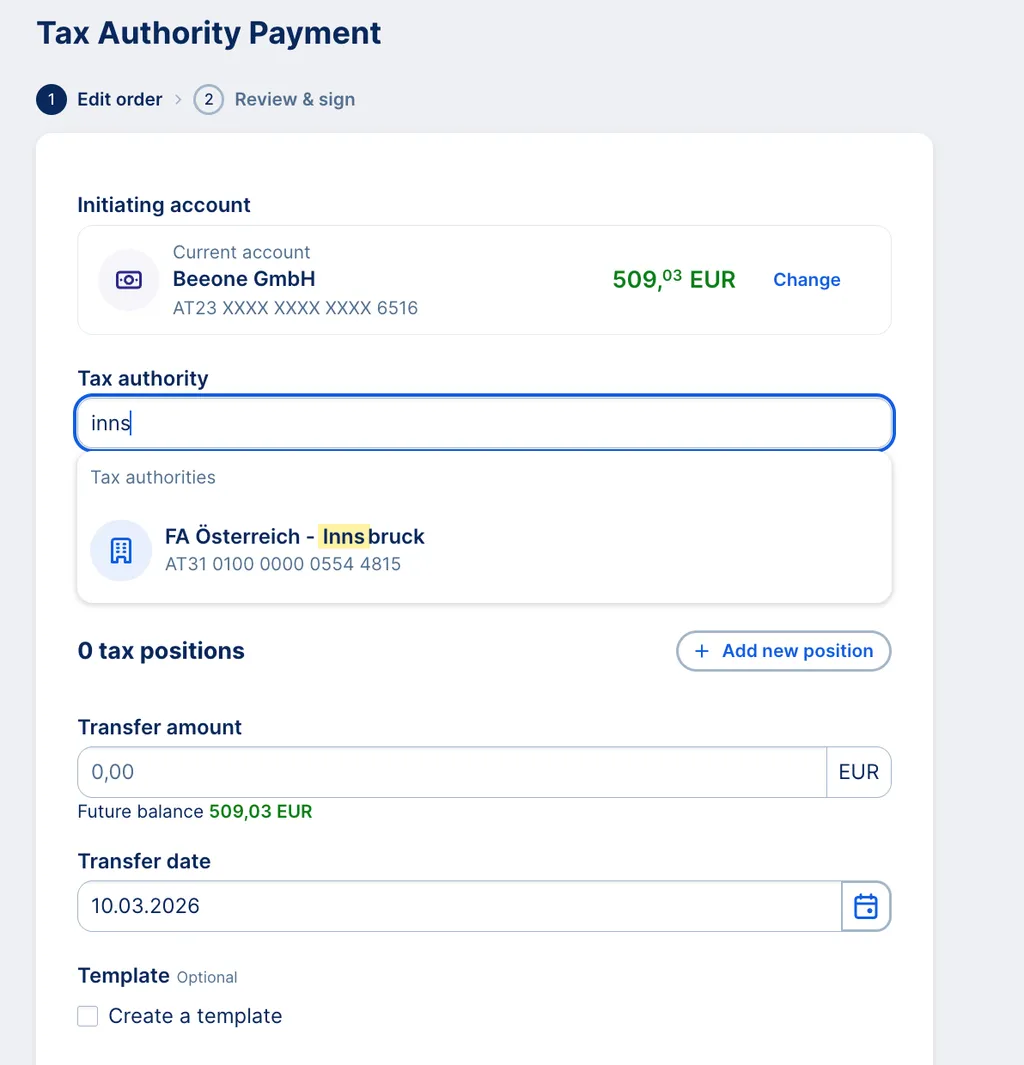Image resolution: width=1024 pixels, height=1065 pixels.
Task: Click the Tax authorities dropdown header
Action: click(x=153, y=477)
